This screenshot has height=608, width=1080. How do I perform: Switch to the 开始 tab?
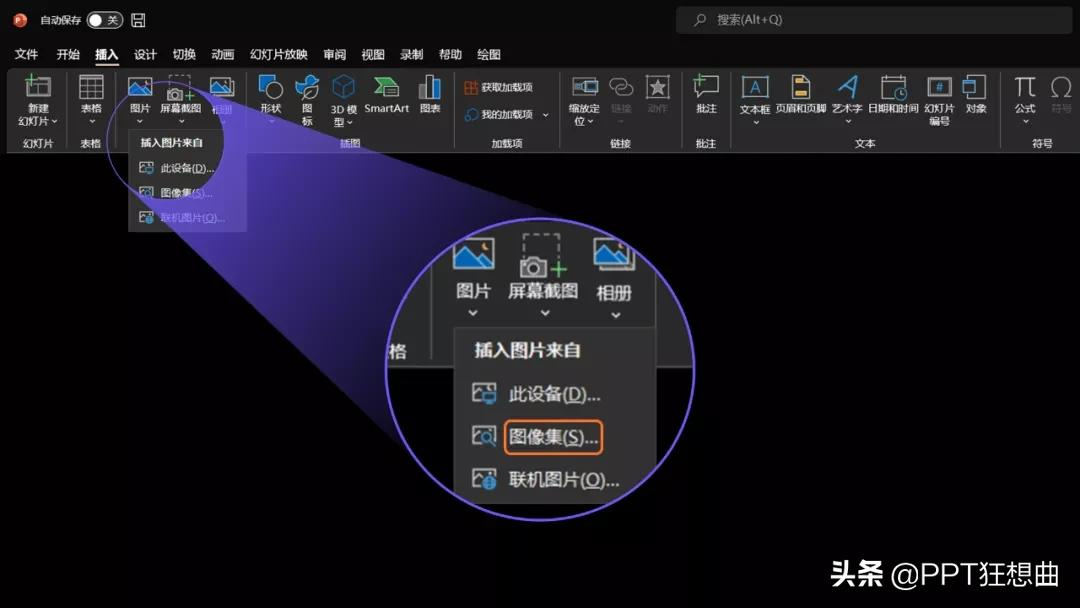(x=68, y=54)
